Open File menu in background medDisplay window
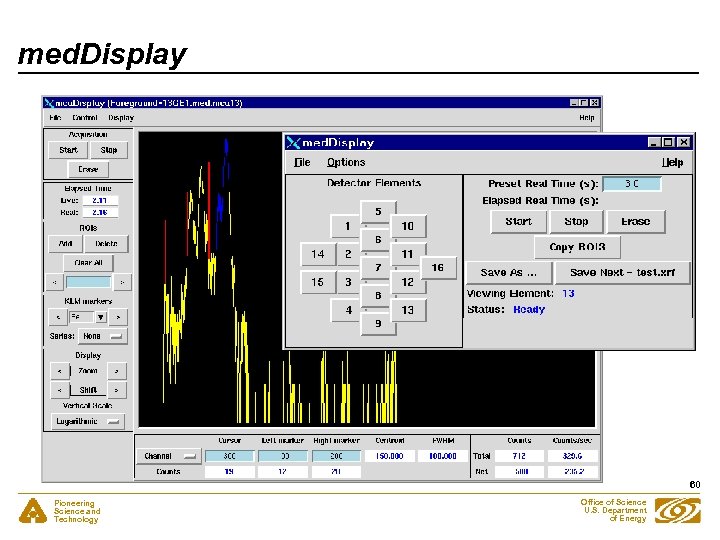 pyautogui.click(x=55, y=118)
